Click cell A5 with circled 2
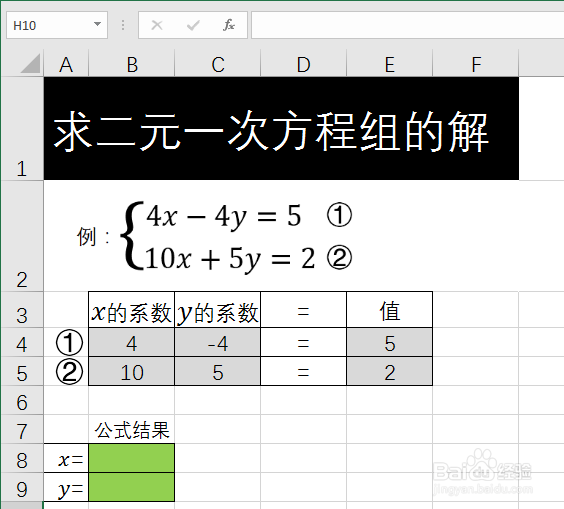The image size is (564, 509). [66, 372]
